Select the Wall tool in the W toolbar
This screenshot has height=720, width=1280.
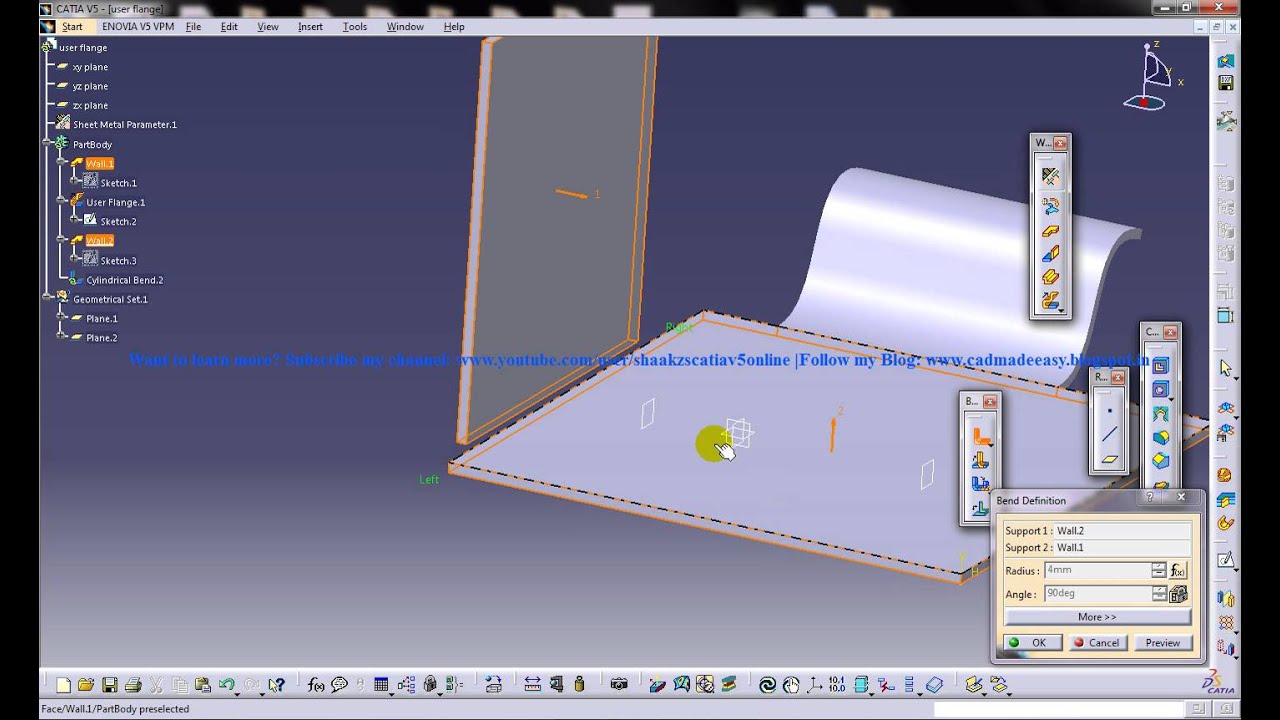[1050, 230]
